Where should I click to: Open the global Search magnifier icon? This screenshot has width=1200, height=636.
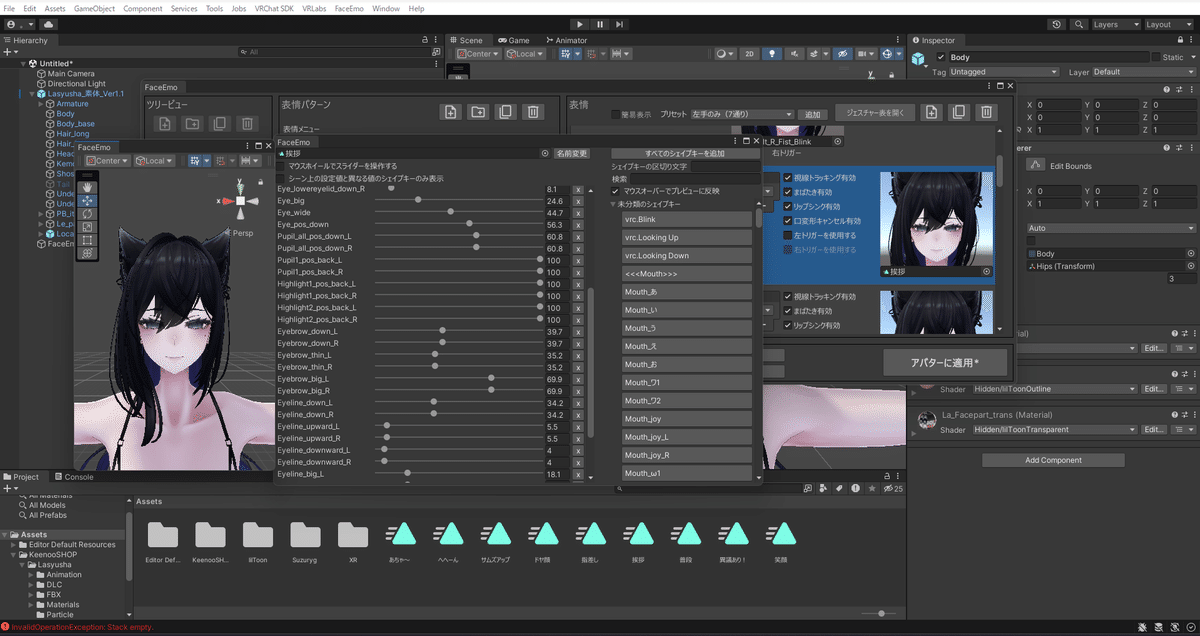pos(1078,24)
